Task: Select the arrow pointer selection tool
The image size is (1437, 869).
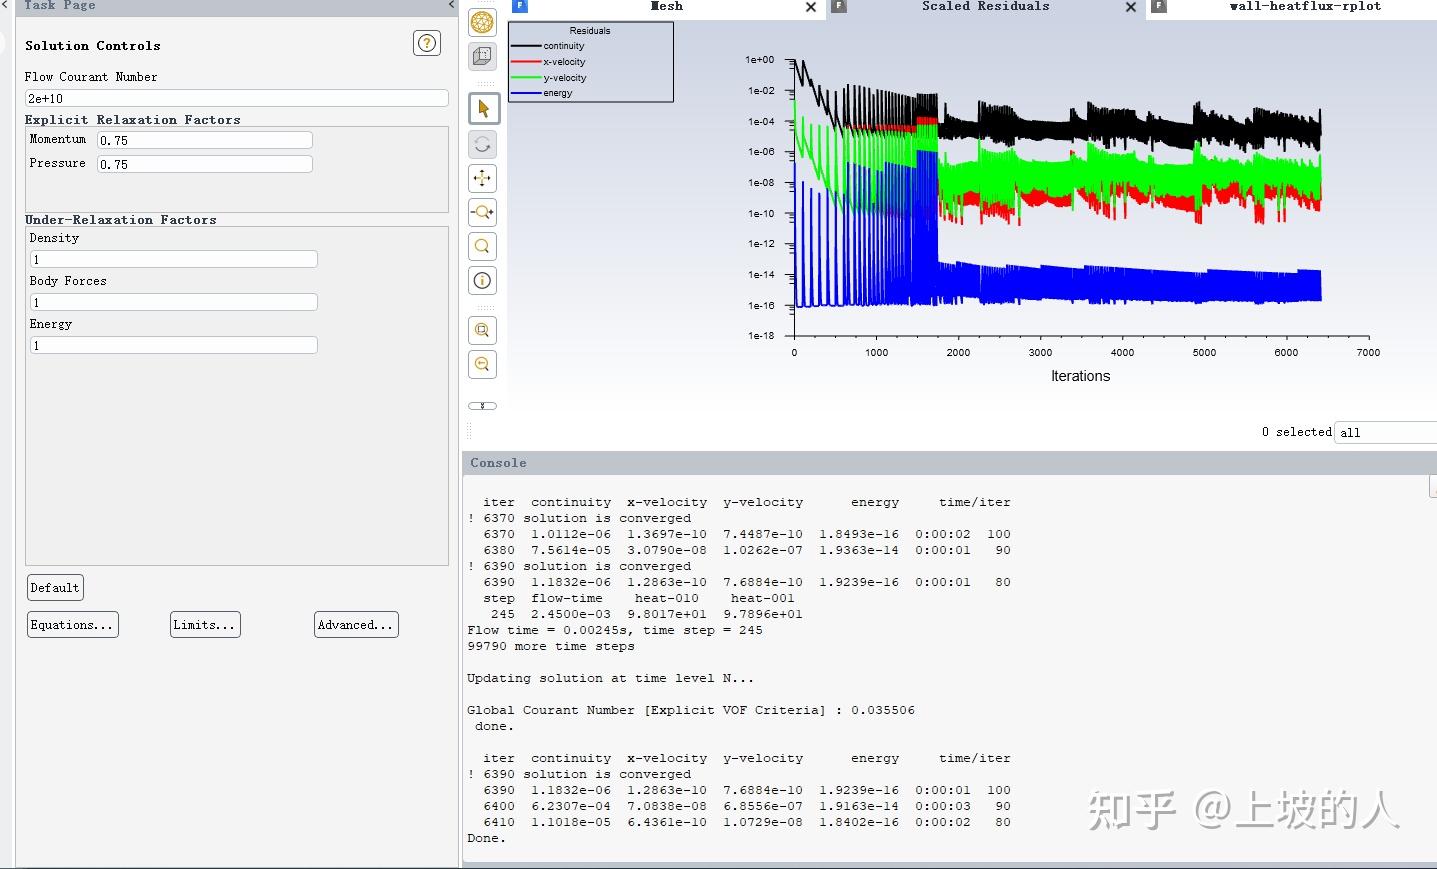Action: [x=483, y=109]
